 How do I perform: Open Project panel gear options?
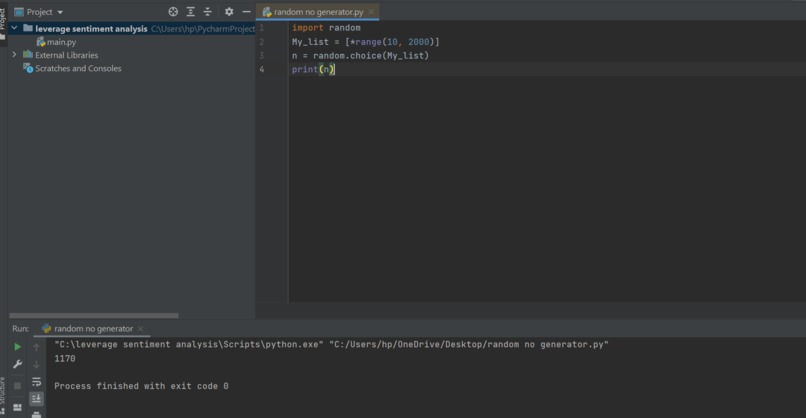pyautogui.click(x=229, y=11)
